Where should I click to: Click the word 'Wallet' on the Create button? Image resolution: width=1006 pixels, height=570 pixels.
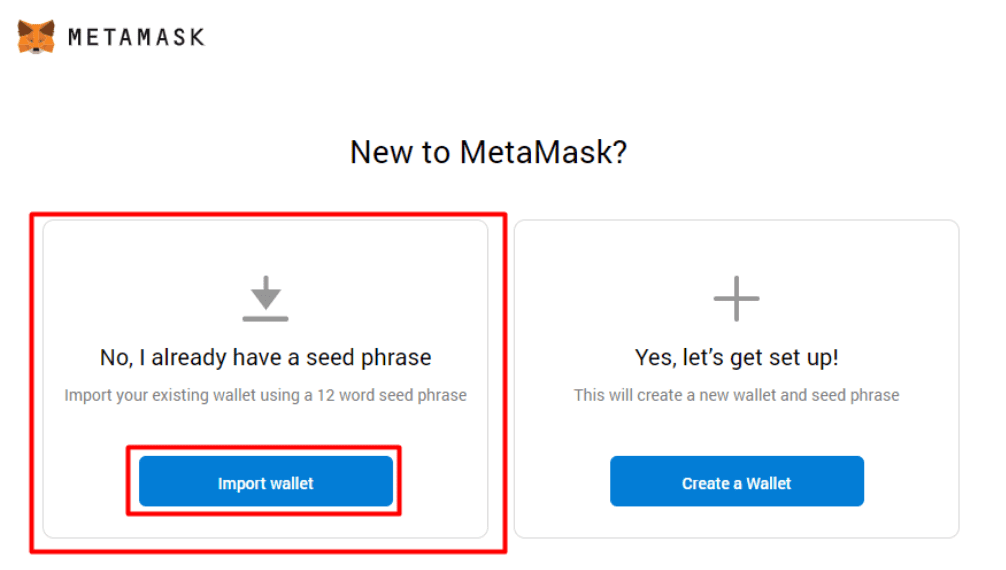pos(768,483)
